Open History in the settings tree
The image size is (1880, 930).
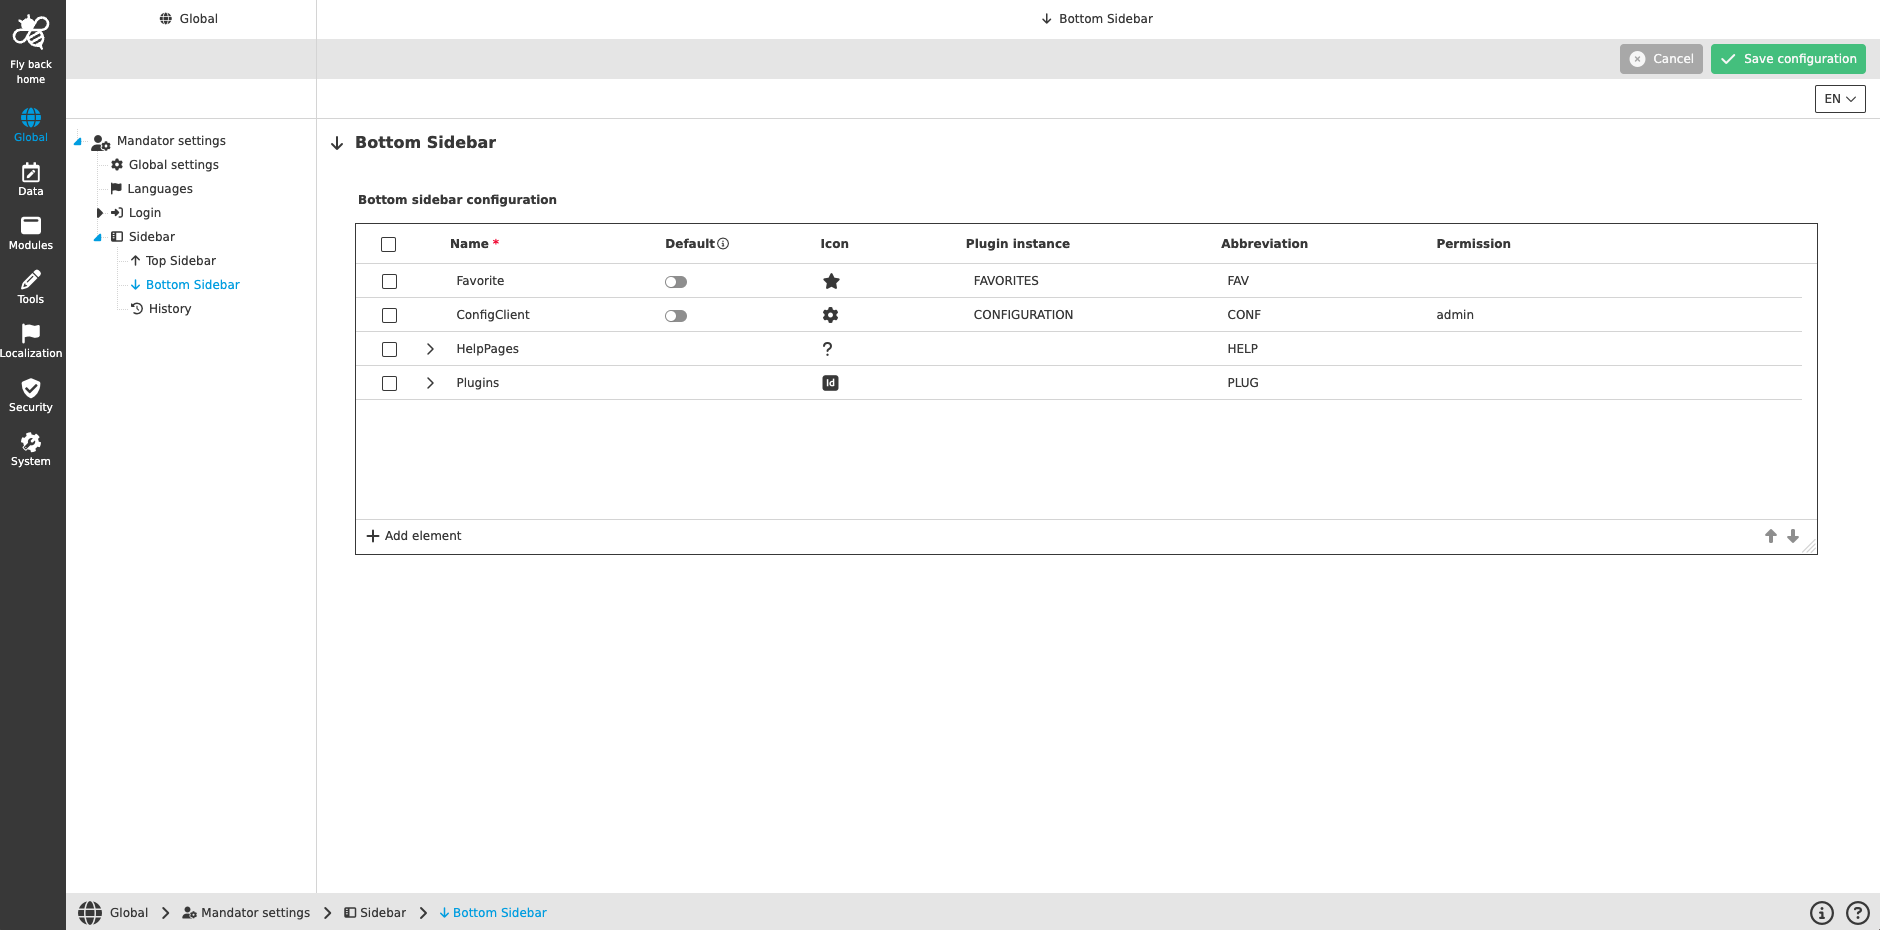[169, 309]
